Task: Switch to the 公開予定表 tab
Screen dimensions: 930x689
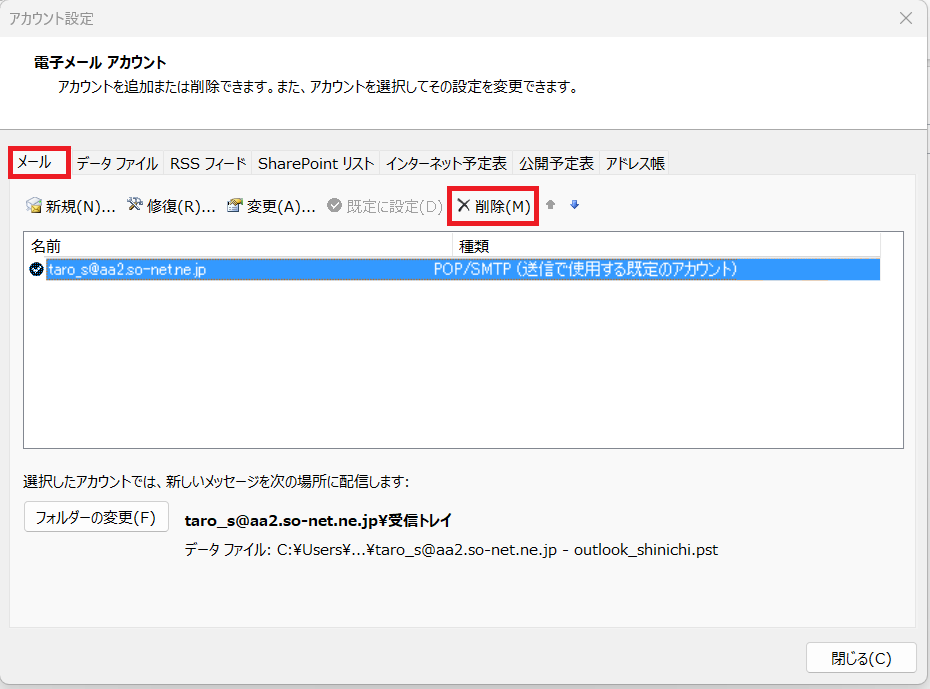Action: 556,163
